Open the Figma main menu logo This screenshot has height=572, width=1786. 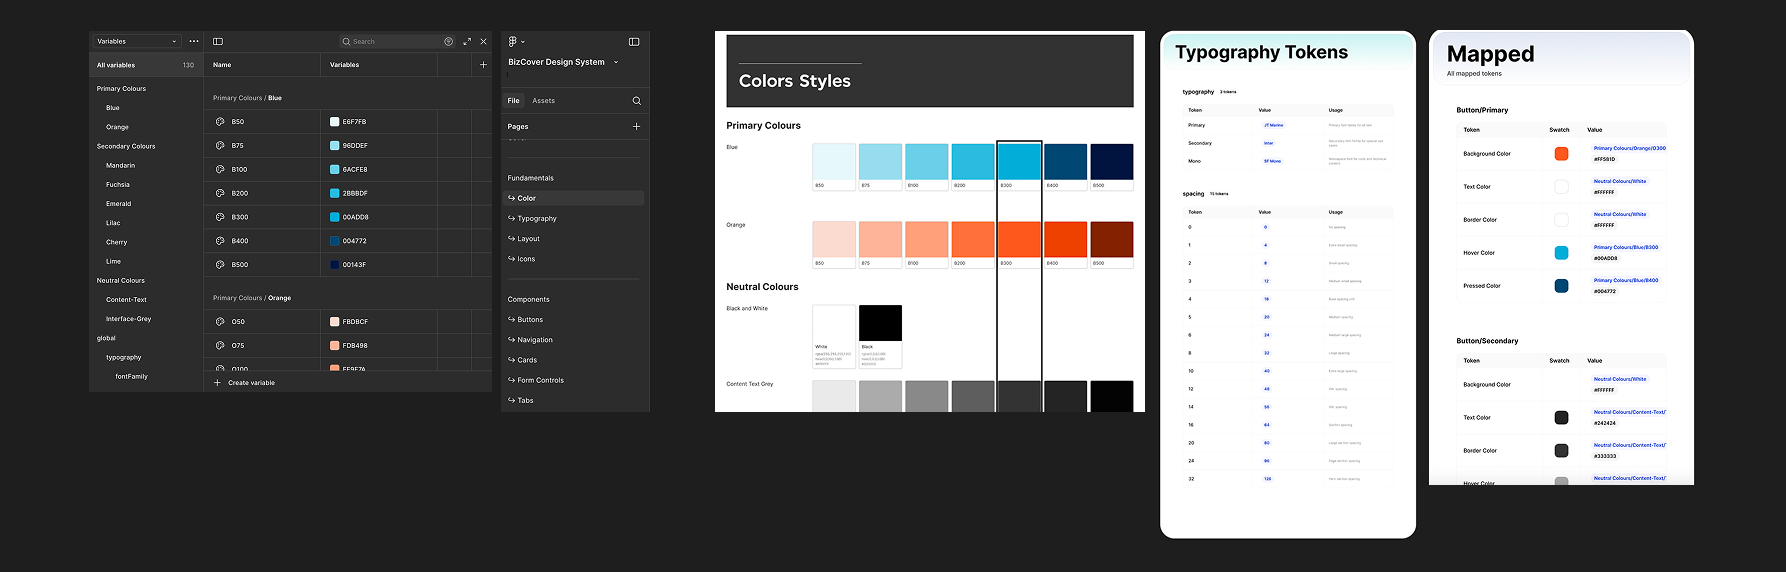(x=514, y=42)
